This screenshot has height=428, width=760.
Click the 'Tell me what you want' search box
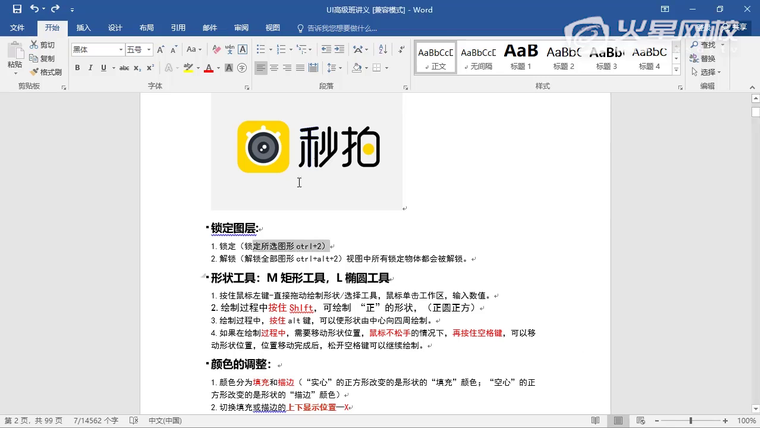pyautogui.click(x=342, y=28)
